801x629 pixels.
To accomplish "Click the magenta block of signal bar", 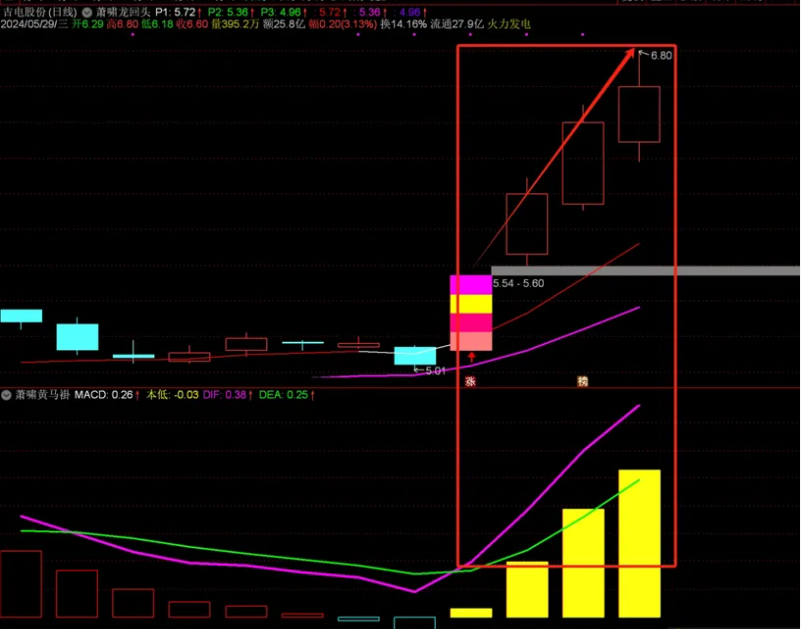I will pyautogui.click(x=471, y=284).
